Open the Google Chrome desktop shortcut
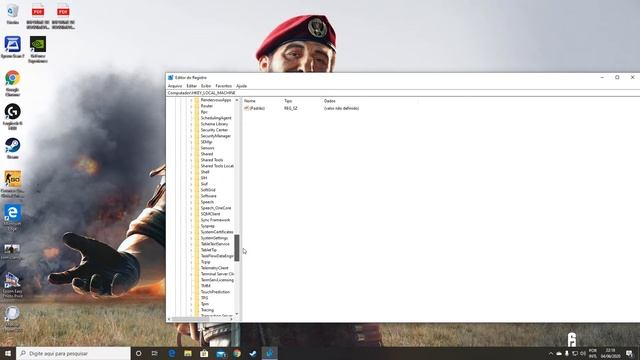The height and width of the screenshot is (360, 640). pyautogui.click(x=13, y=83)
